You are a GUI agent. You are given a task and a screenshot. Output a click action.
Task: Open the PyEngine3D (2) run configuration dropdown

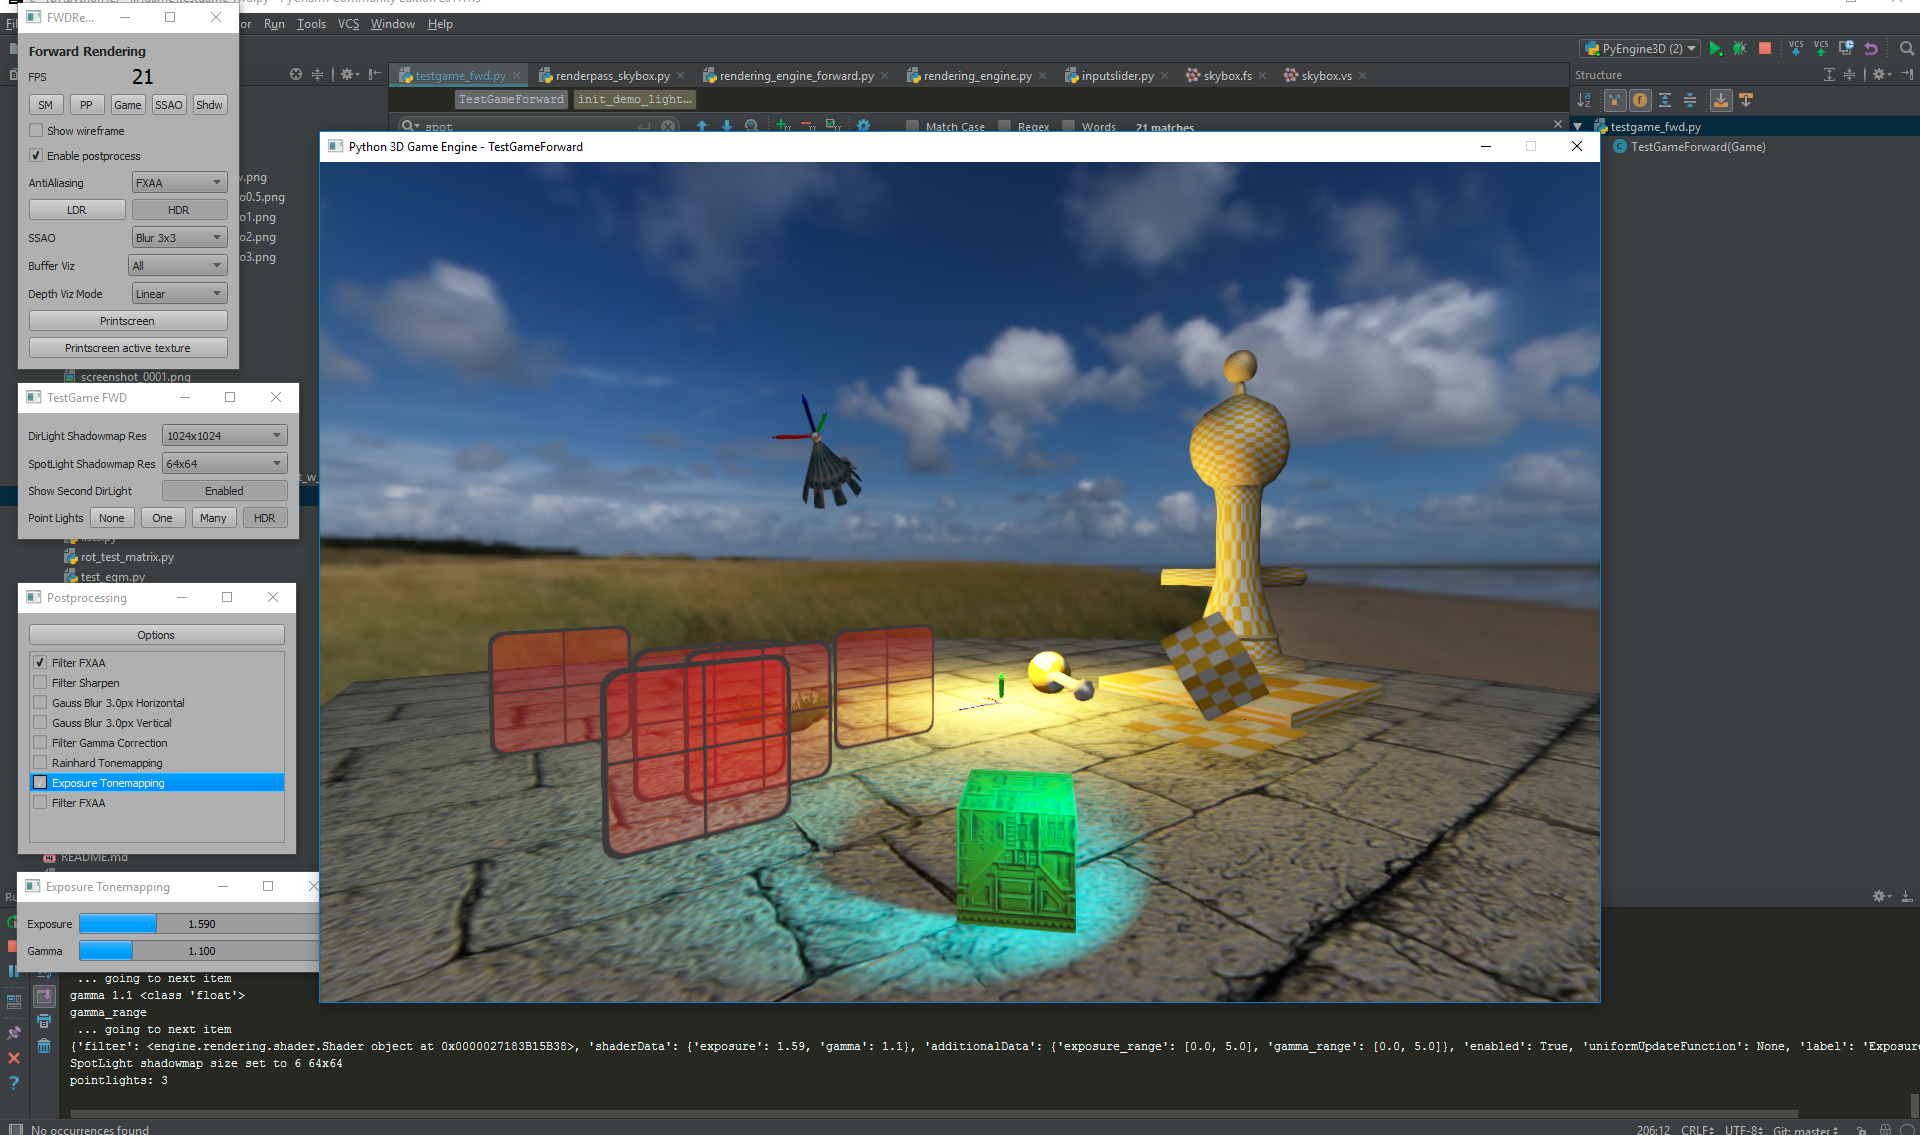click(1640, 48)
